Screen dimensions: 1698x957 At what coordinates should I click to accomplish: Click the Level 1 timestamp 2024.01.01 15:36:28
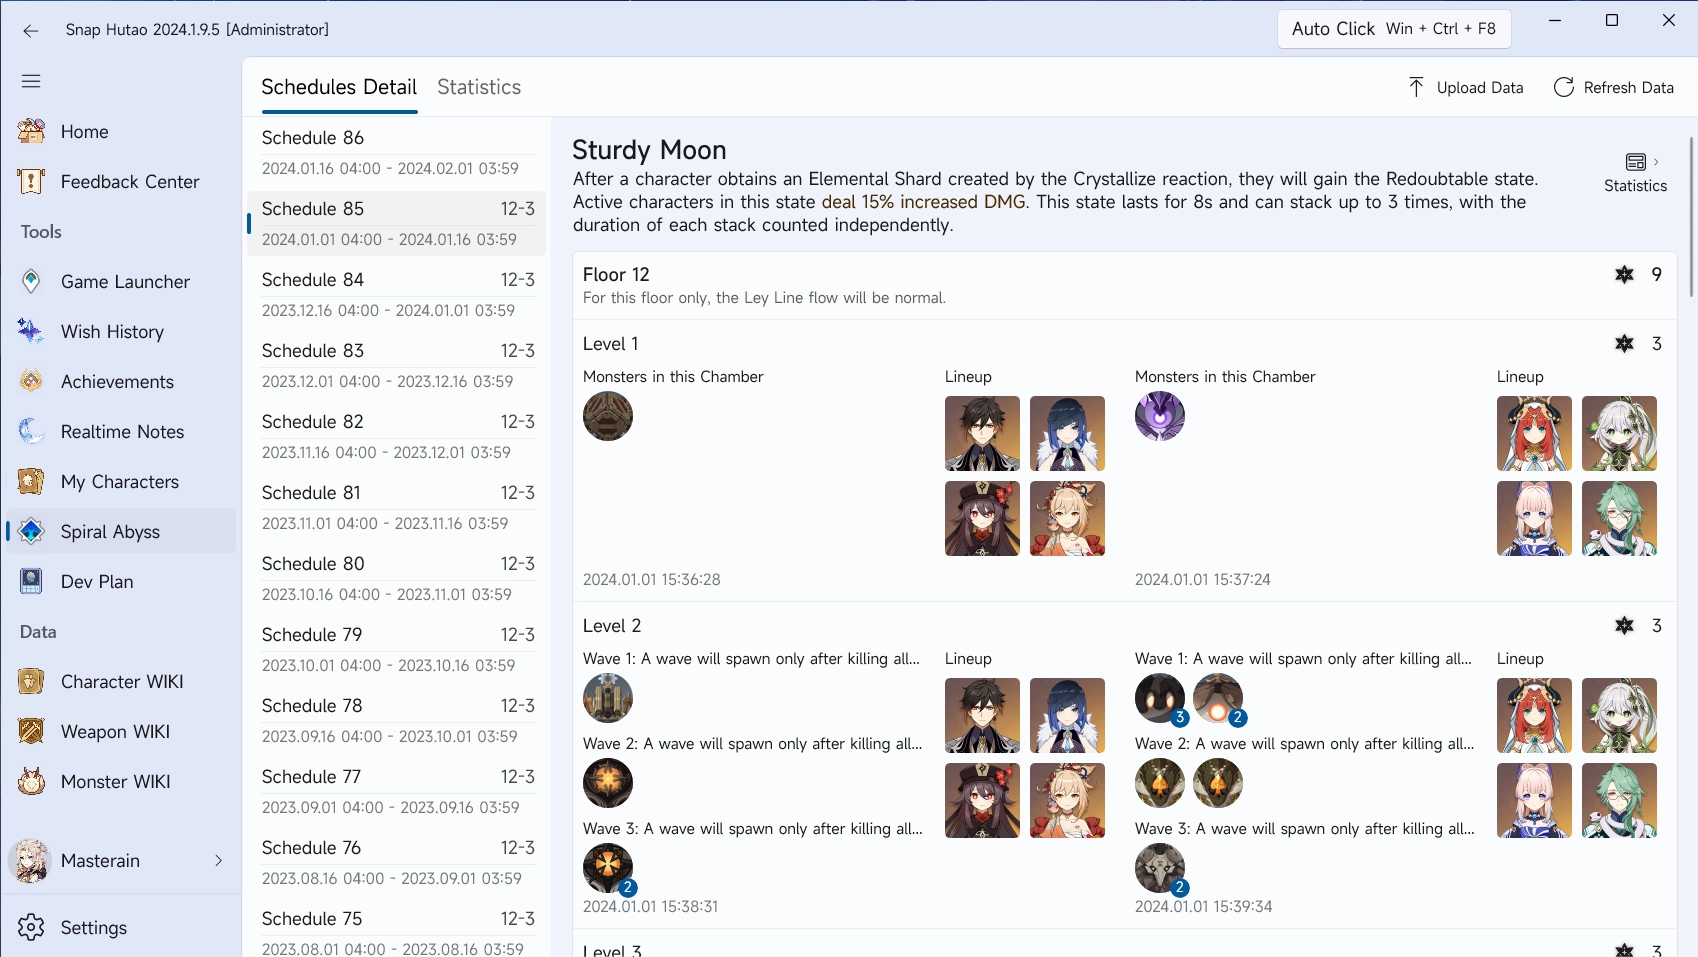tap(652, 579)
